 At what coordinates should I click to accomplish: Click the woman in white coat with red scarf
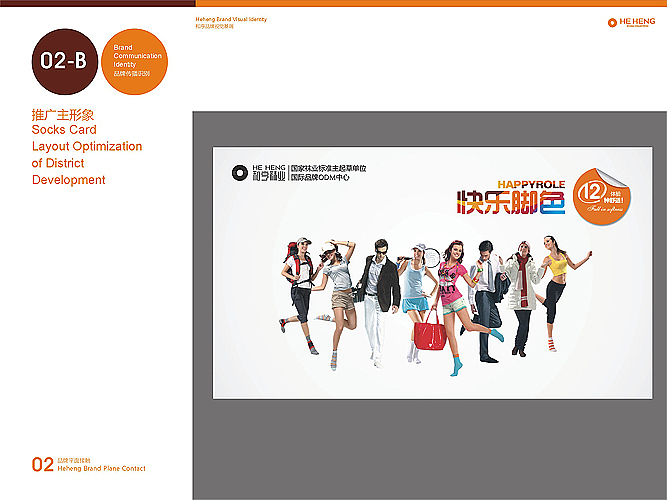(523, 298)
